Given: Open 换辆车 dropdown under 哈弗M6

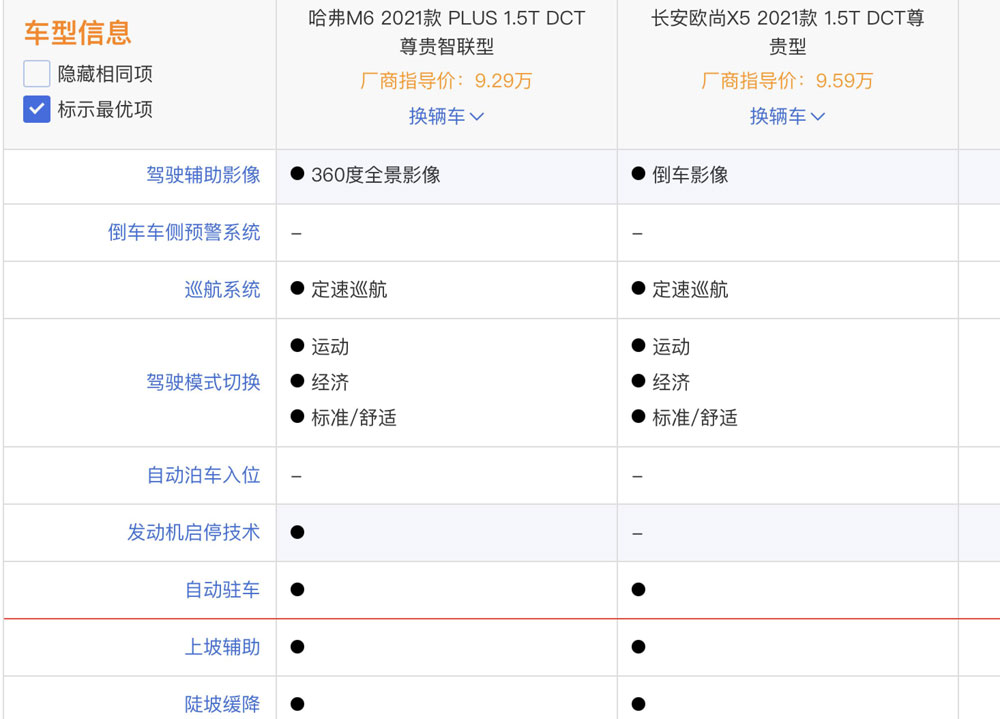Looking at the screenshot, I should (x=446, y=116).
